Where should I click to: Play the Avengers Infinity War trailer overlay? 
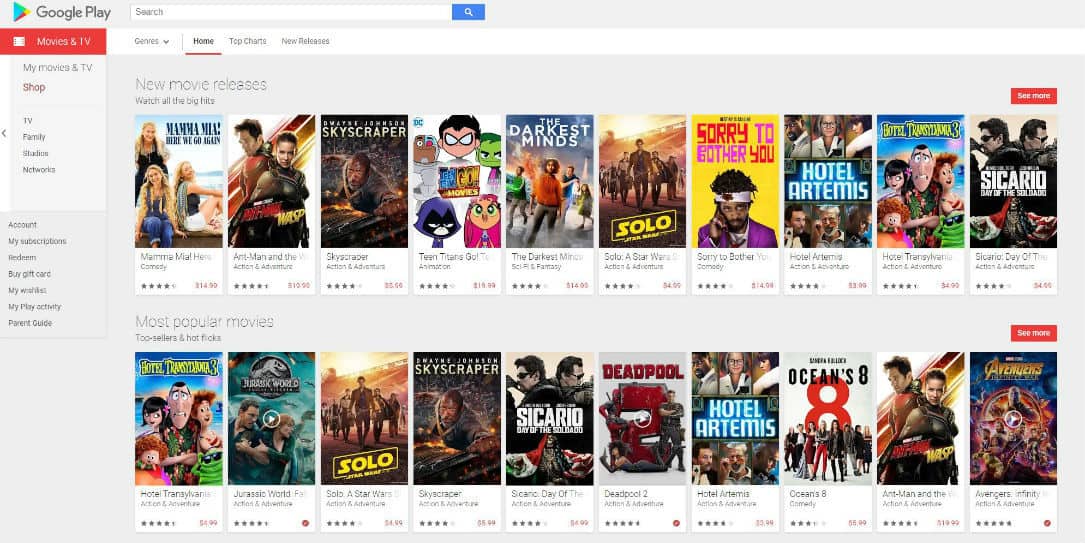click(x=1013, y=418)
